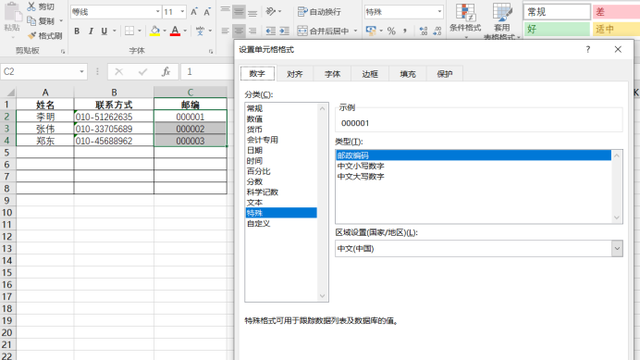This screenshot has width=640, height=360.
Task: Switch to the 边框 (Border) tab
Action: click(370, 74)
